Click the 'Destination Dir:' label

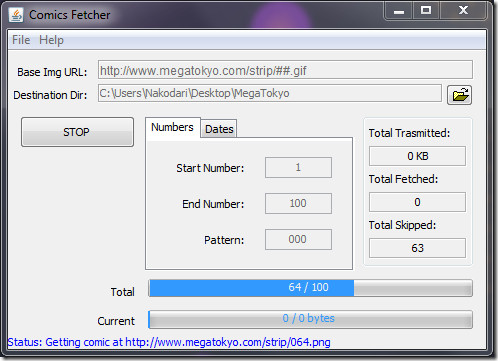(50, 95)
